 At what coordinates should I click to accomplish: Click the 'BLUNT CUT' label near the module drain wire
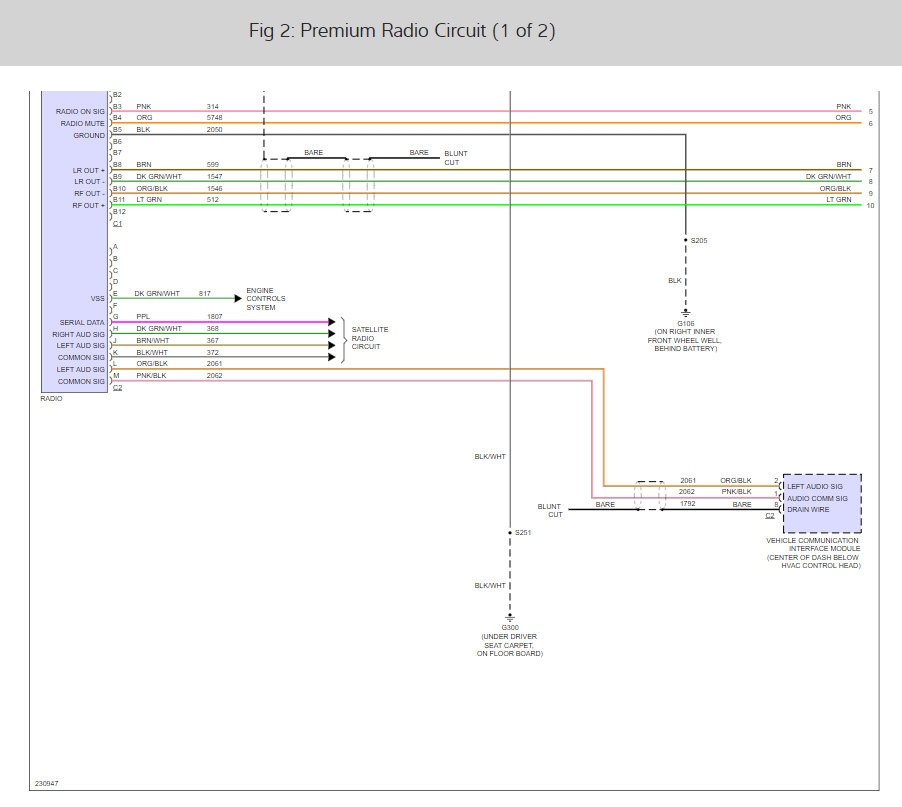(551, 511)
